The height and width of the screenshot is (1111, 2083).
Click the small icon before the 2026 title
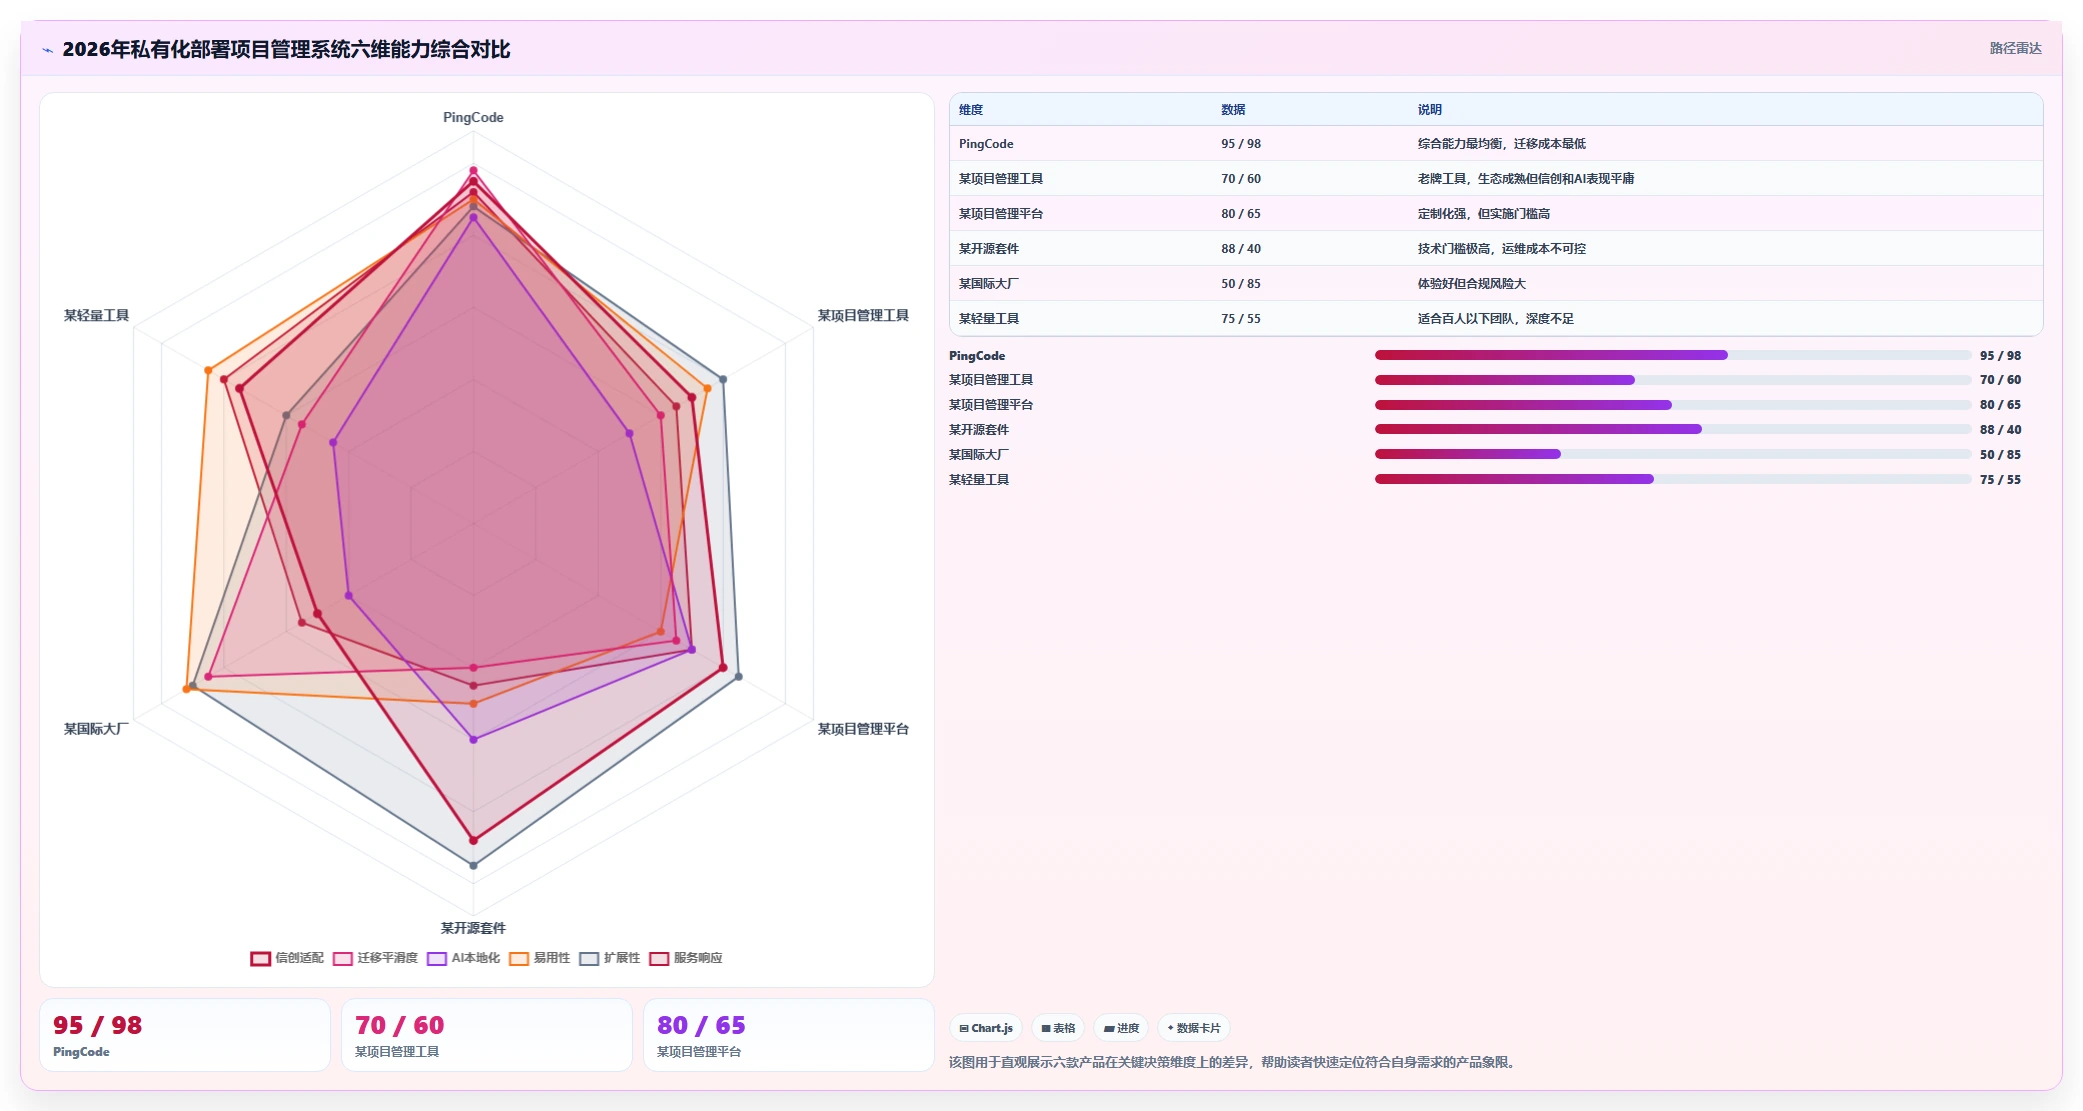coord(47,50)
